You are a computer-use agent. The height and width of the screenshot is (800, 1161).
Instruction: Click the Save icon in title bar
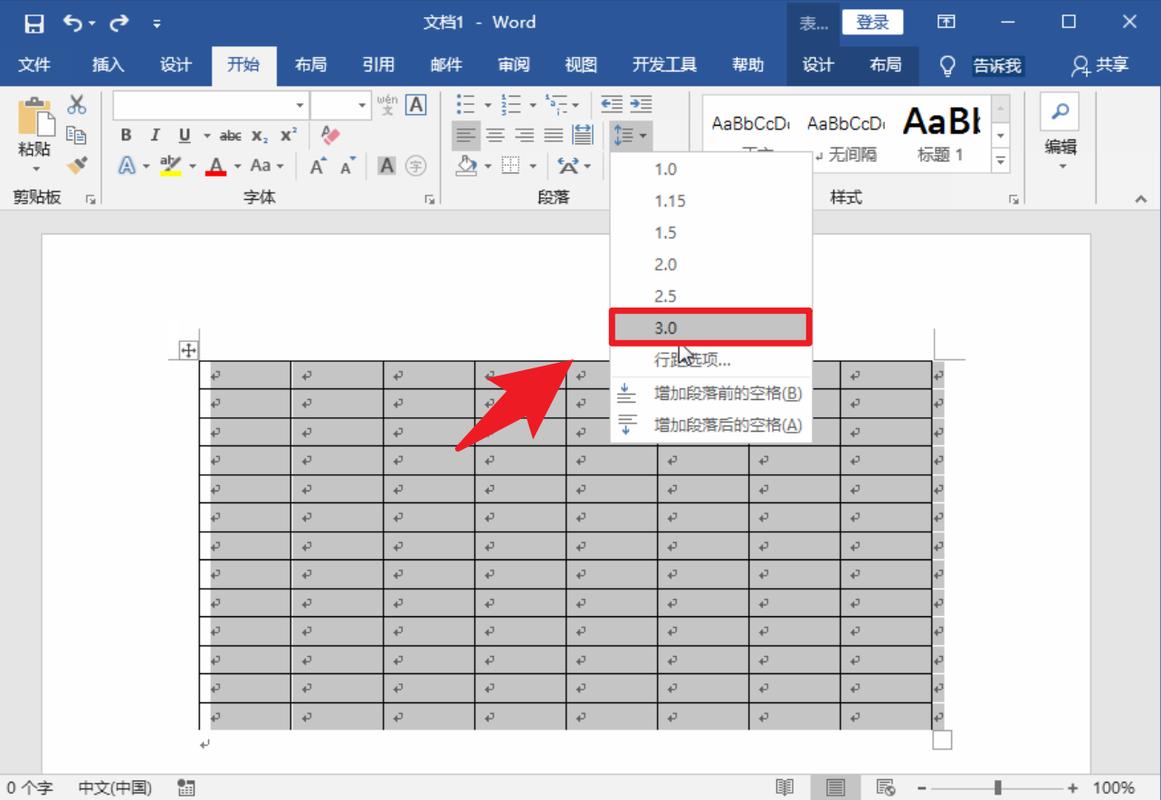tap(34, 22)
